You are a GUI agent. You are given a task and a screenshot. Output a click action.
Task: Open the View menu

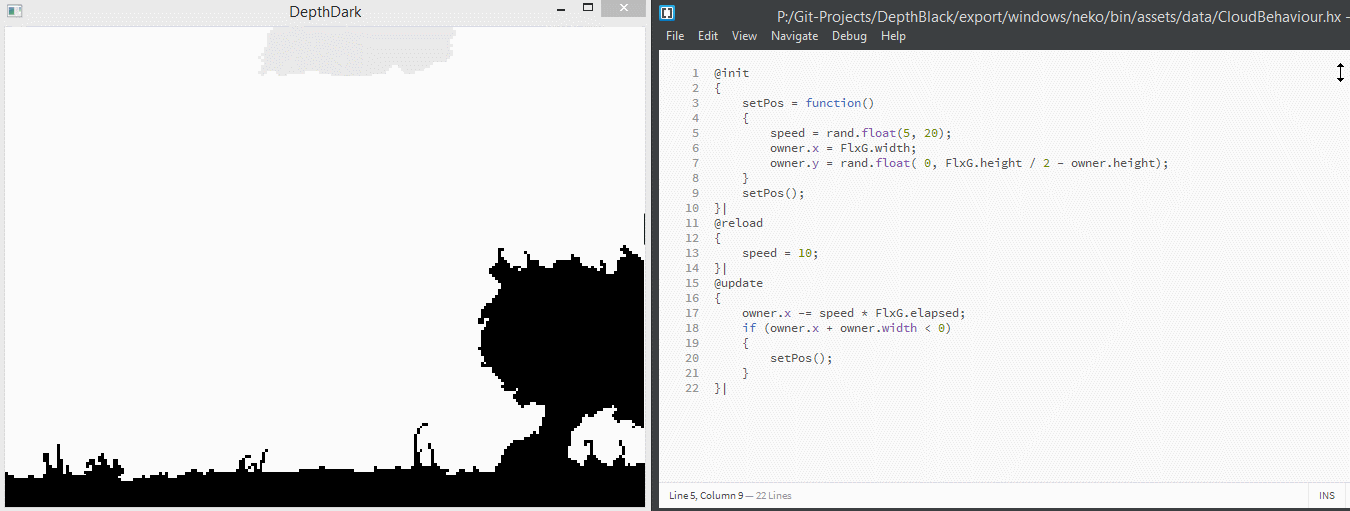pyautogui.click(x=744, y=36)
